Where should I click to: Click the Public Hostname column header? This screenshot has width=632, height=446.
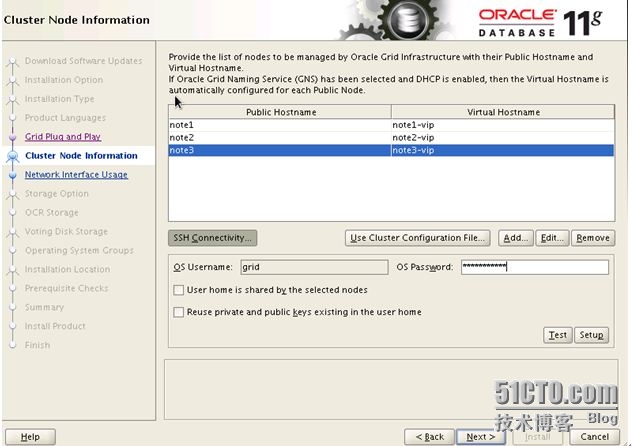pyautogui.click(x=280, y=112)
